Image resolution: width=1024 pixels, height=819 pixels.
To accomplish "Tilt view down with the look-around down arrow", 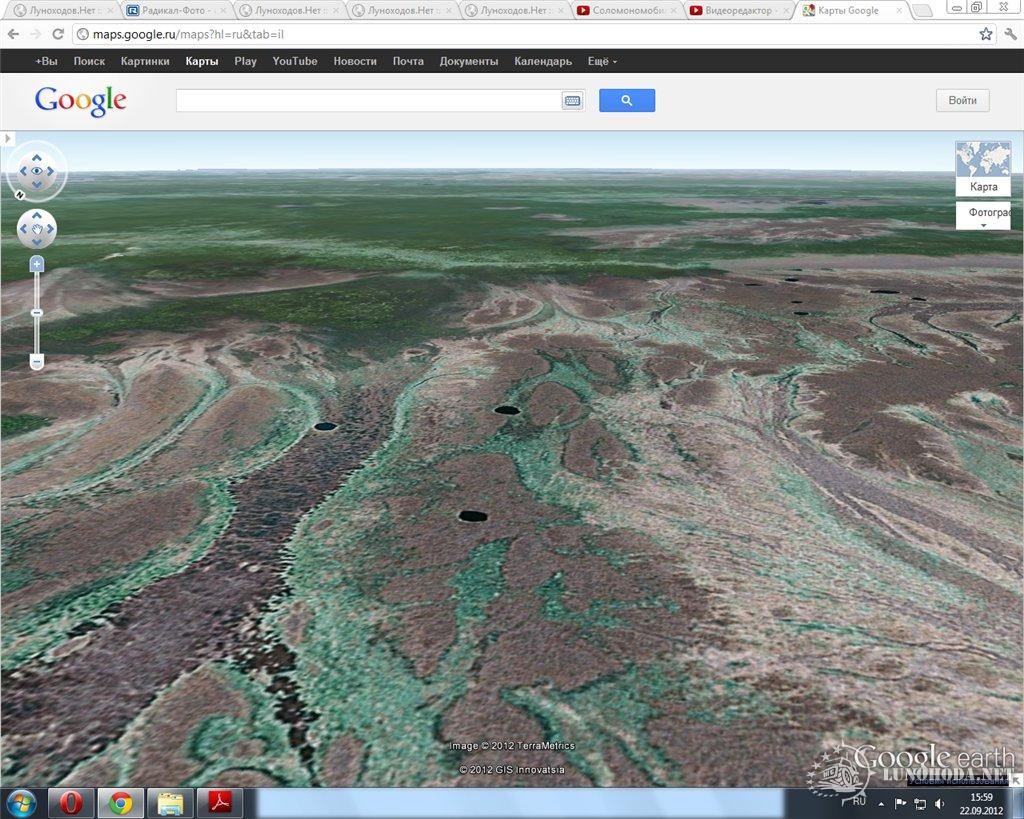I will [x=37, y=185].
